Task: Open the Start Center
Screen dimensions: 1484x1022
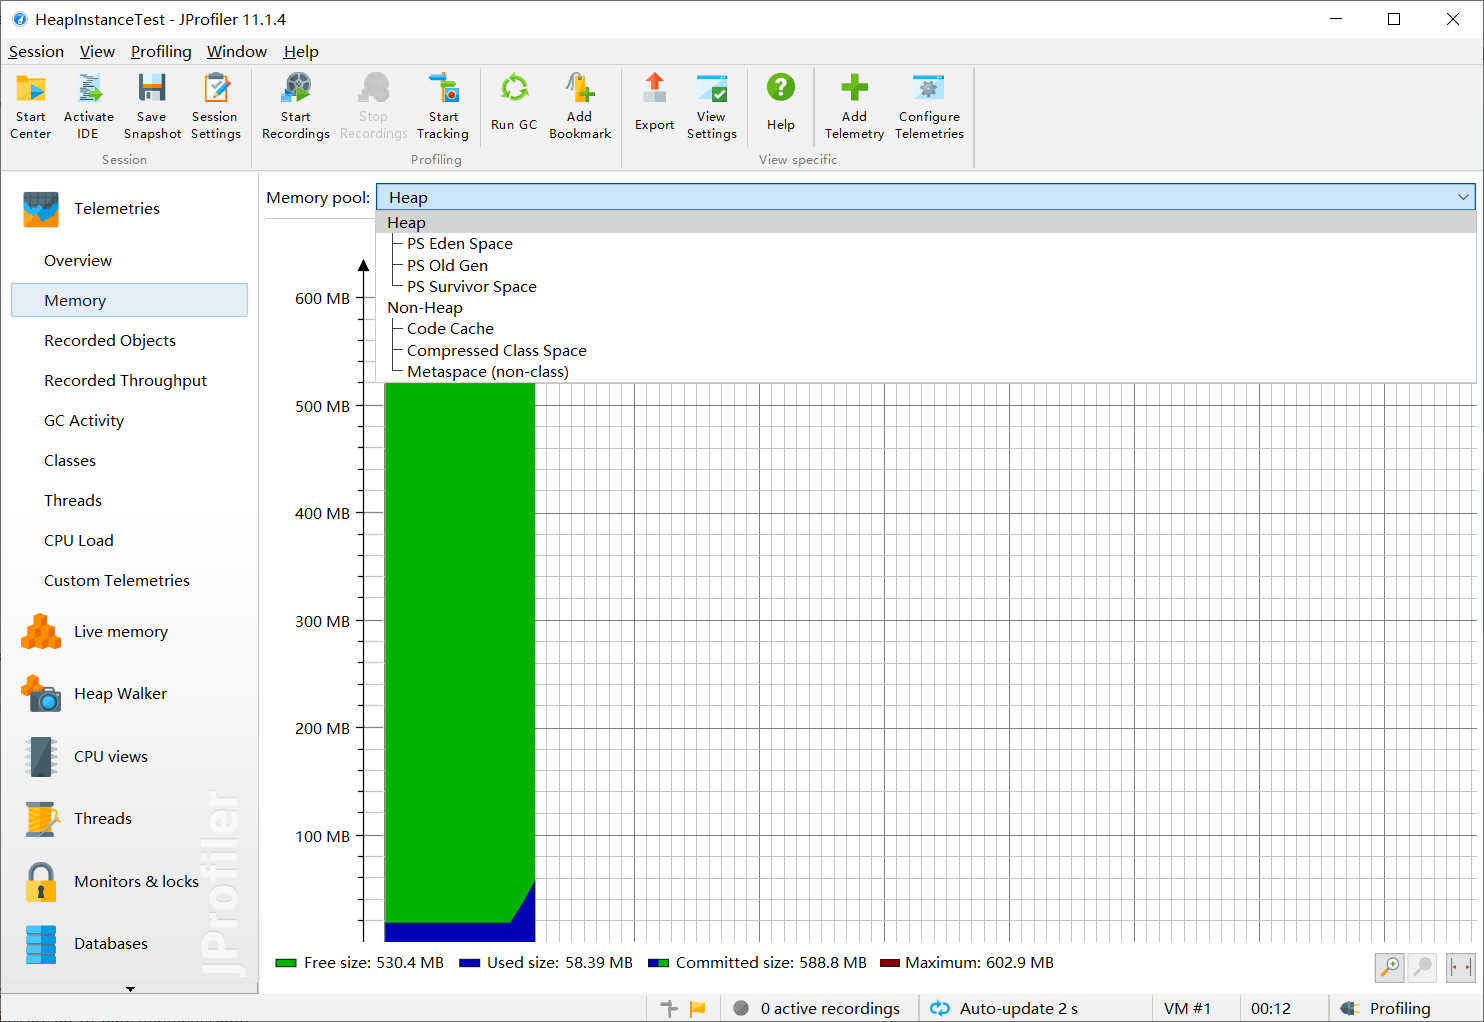Action: [31, 106]
